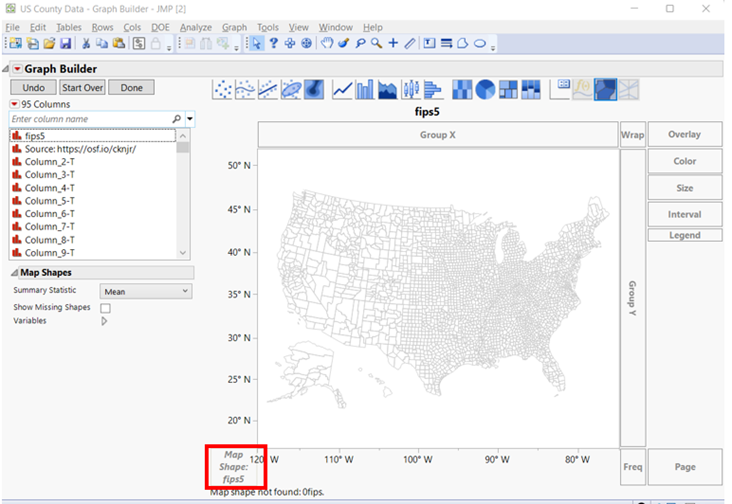The image size is (732, 504).
Task: Open the File menu
Action: coord(12,28)
